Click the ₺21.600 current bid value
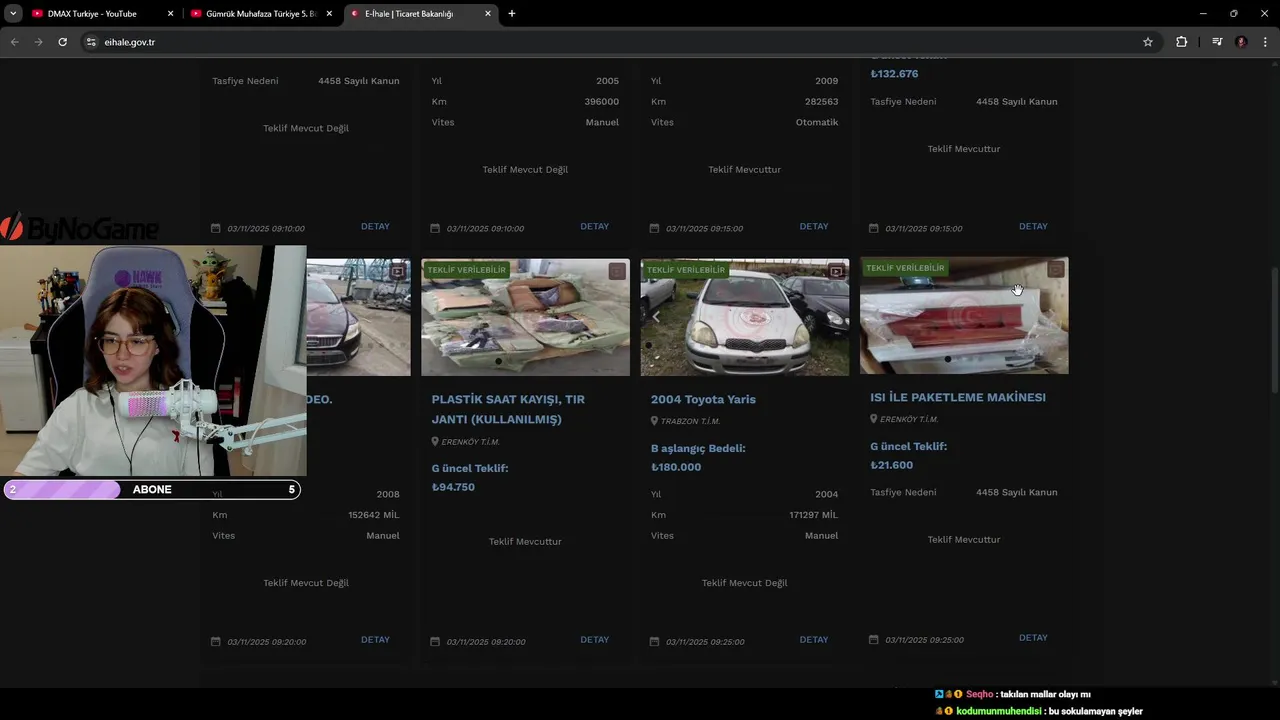 pyautogui.click(x=891, y=465)
